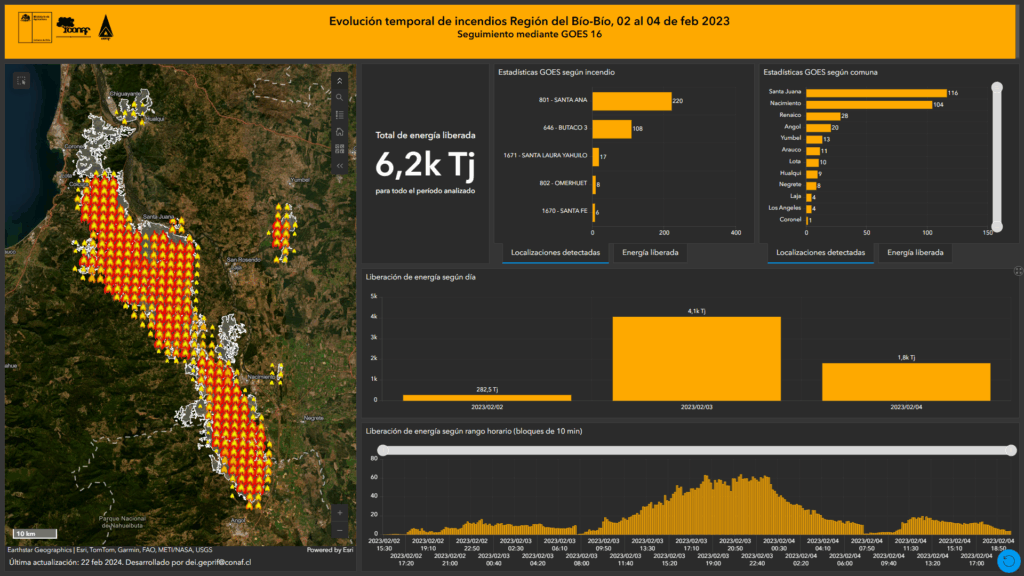
Task: Zoom in on the map
Action: pos(340,513)
